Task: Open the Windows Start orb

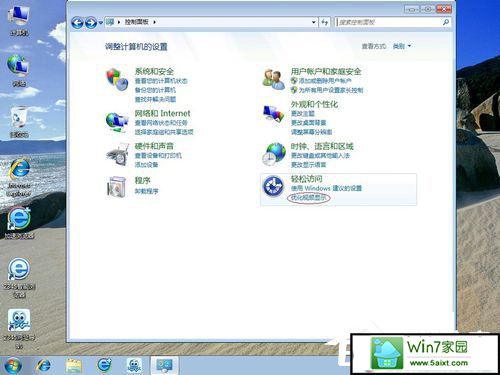Action: pyautogui.click(x=13, y=365)
